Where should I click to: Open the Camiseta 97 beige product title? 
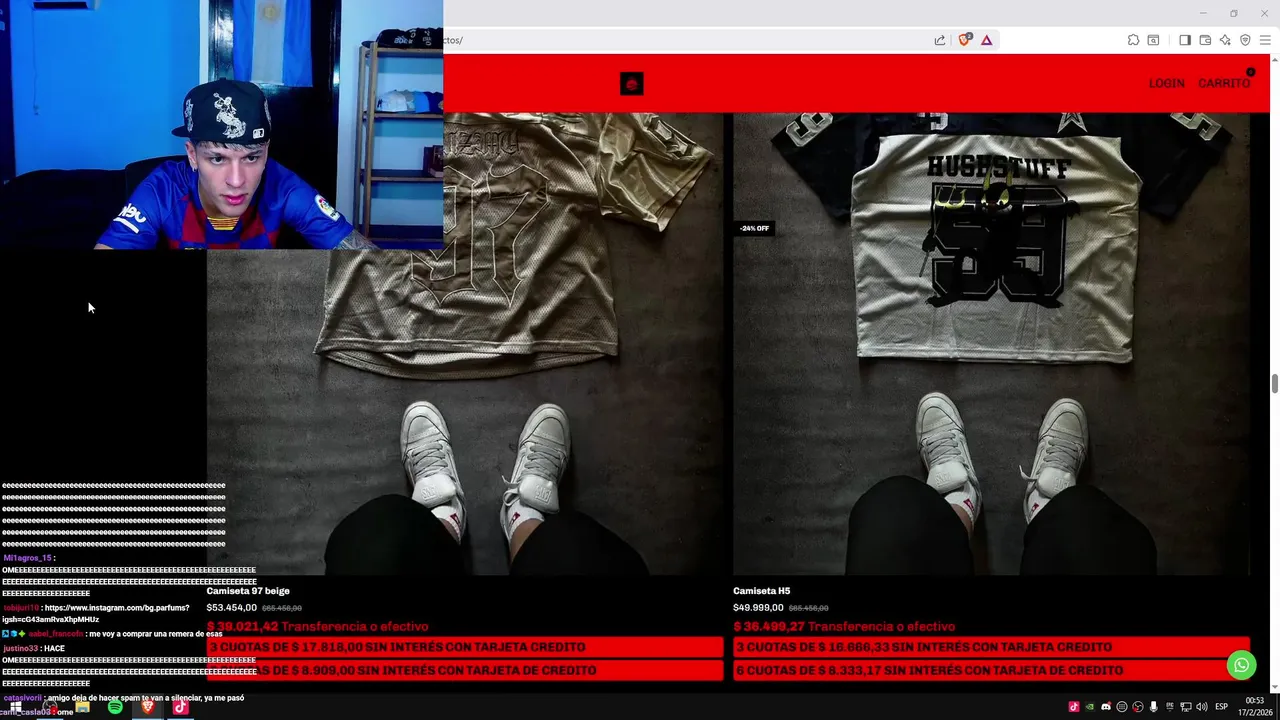click(248, 591)
